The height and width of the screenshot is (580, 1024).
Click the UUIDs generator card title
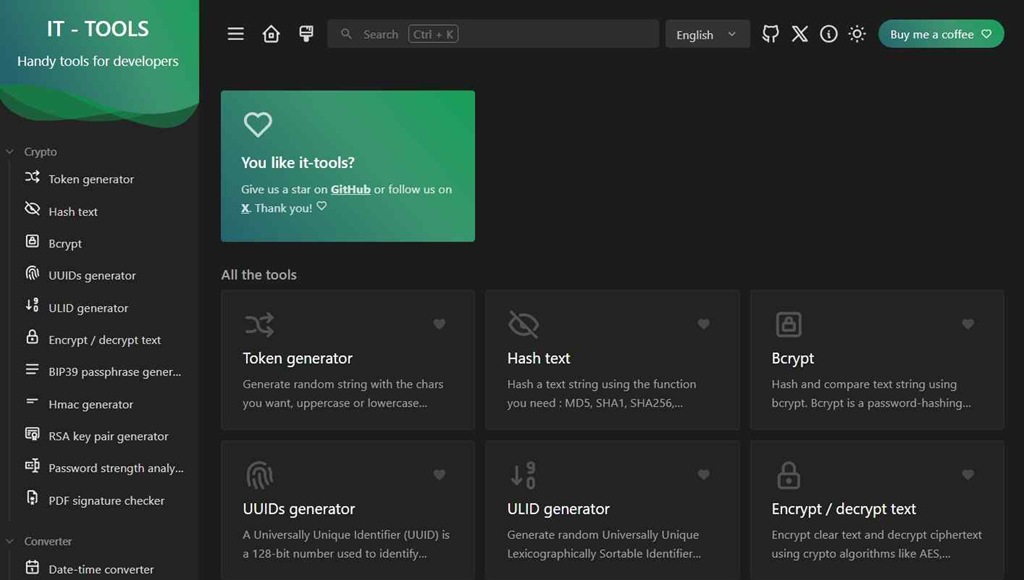pyautogui.click(x=298, y=509)
